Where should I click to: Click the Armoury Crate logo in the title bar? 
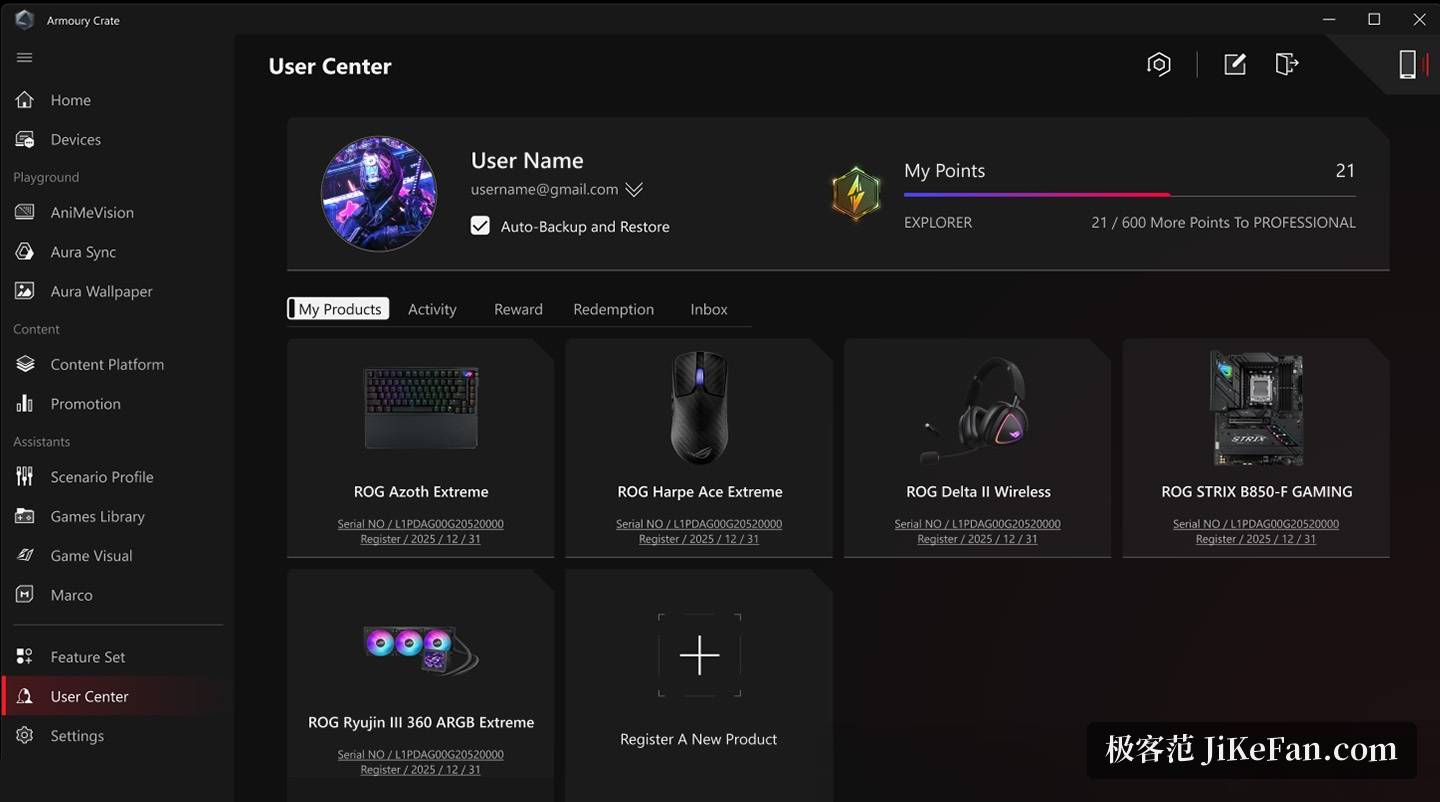(x=25, y=20)
